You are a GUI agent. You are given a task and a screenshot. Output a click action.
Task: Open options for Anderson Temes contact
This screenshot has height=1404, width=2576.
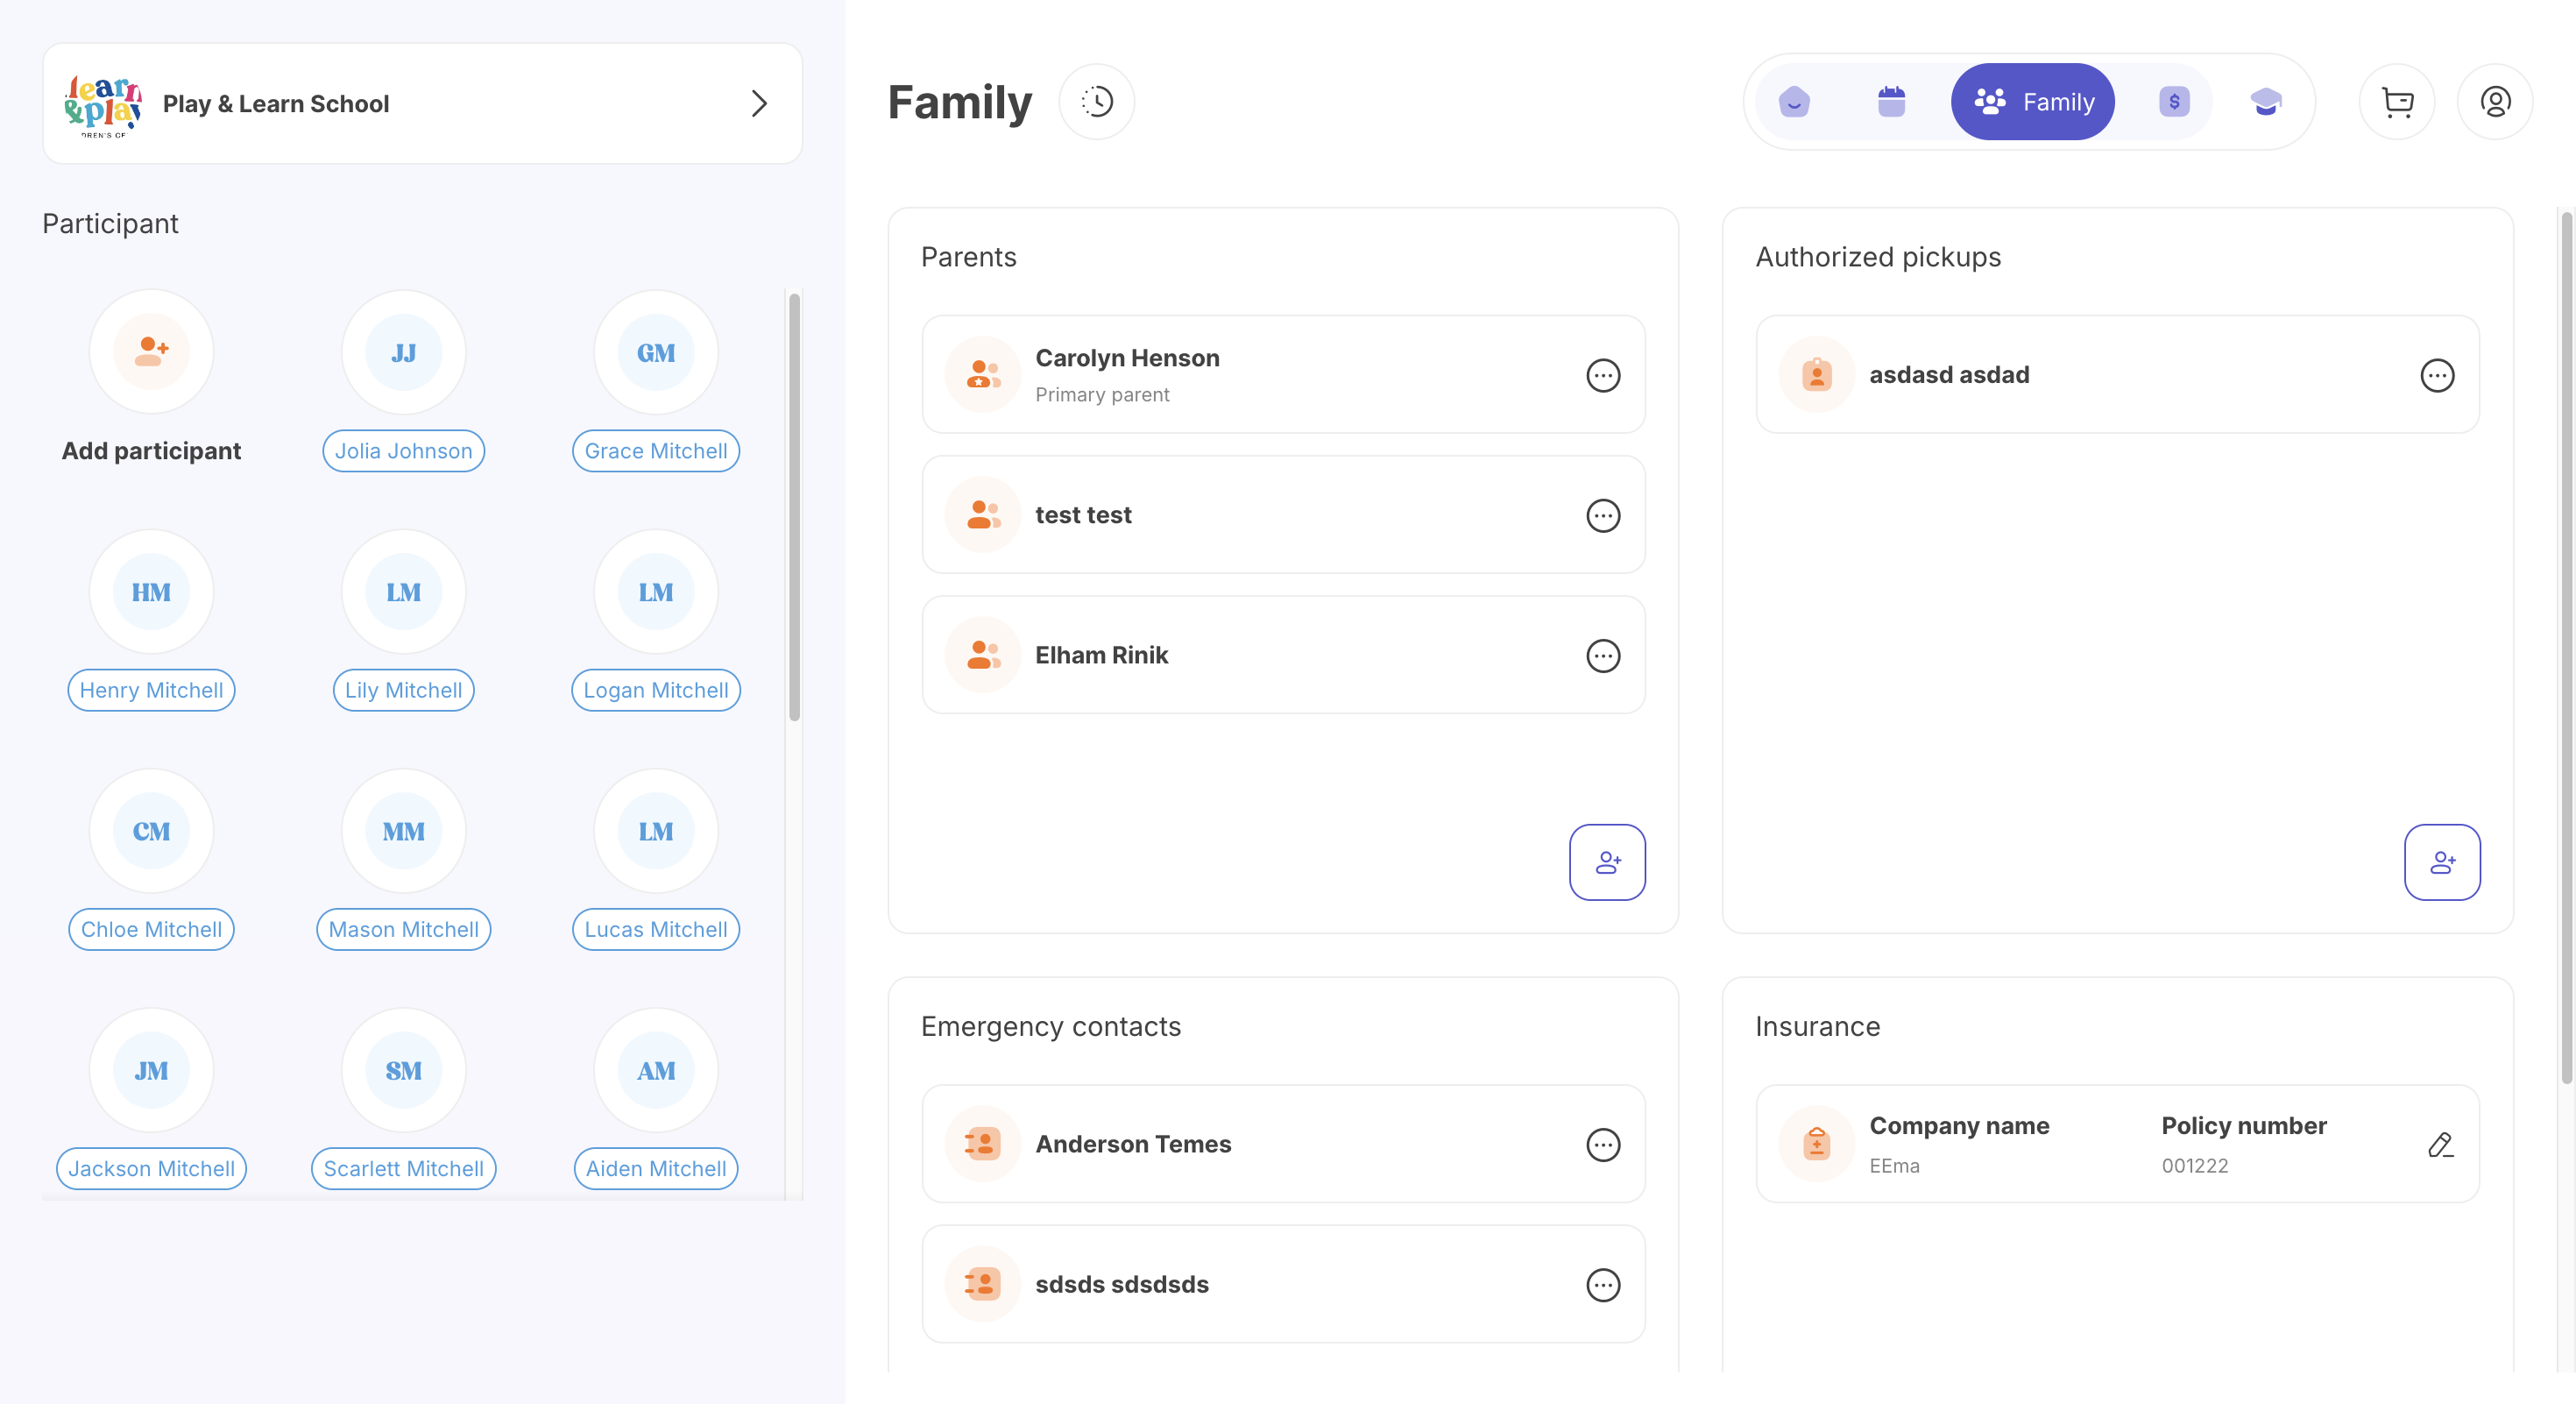pyautogui.click(x=1603, y=1144)
